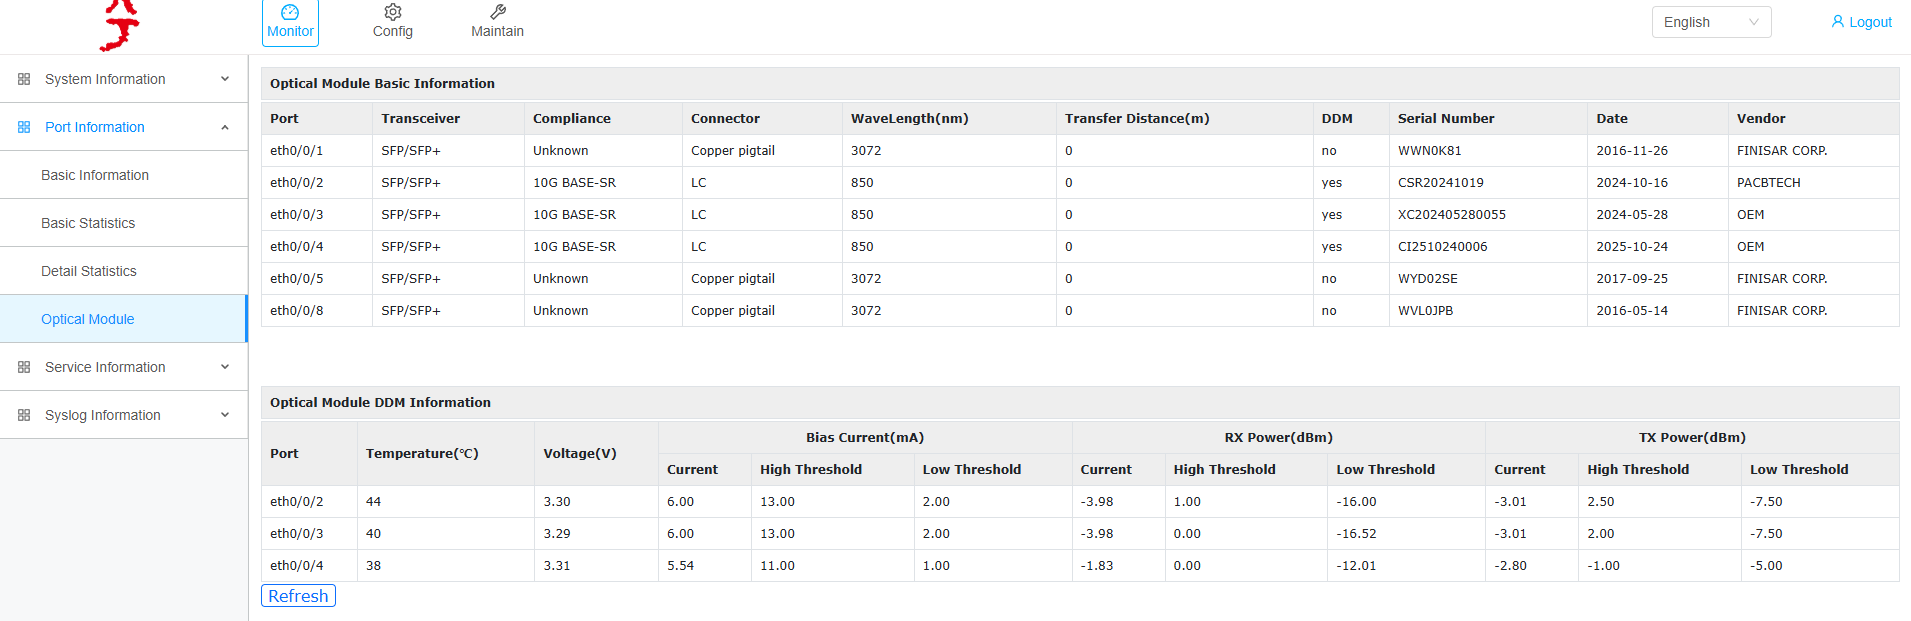The height and width of the screenshot is (621, 1911).
Task: Click the red logo in top-left corner
Action: tap(120, 25)
